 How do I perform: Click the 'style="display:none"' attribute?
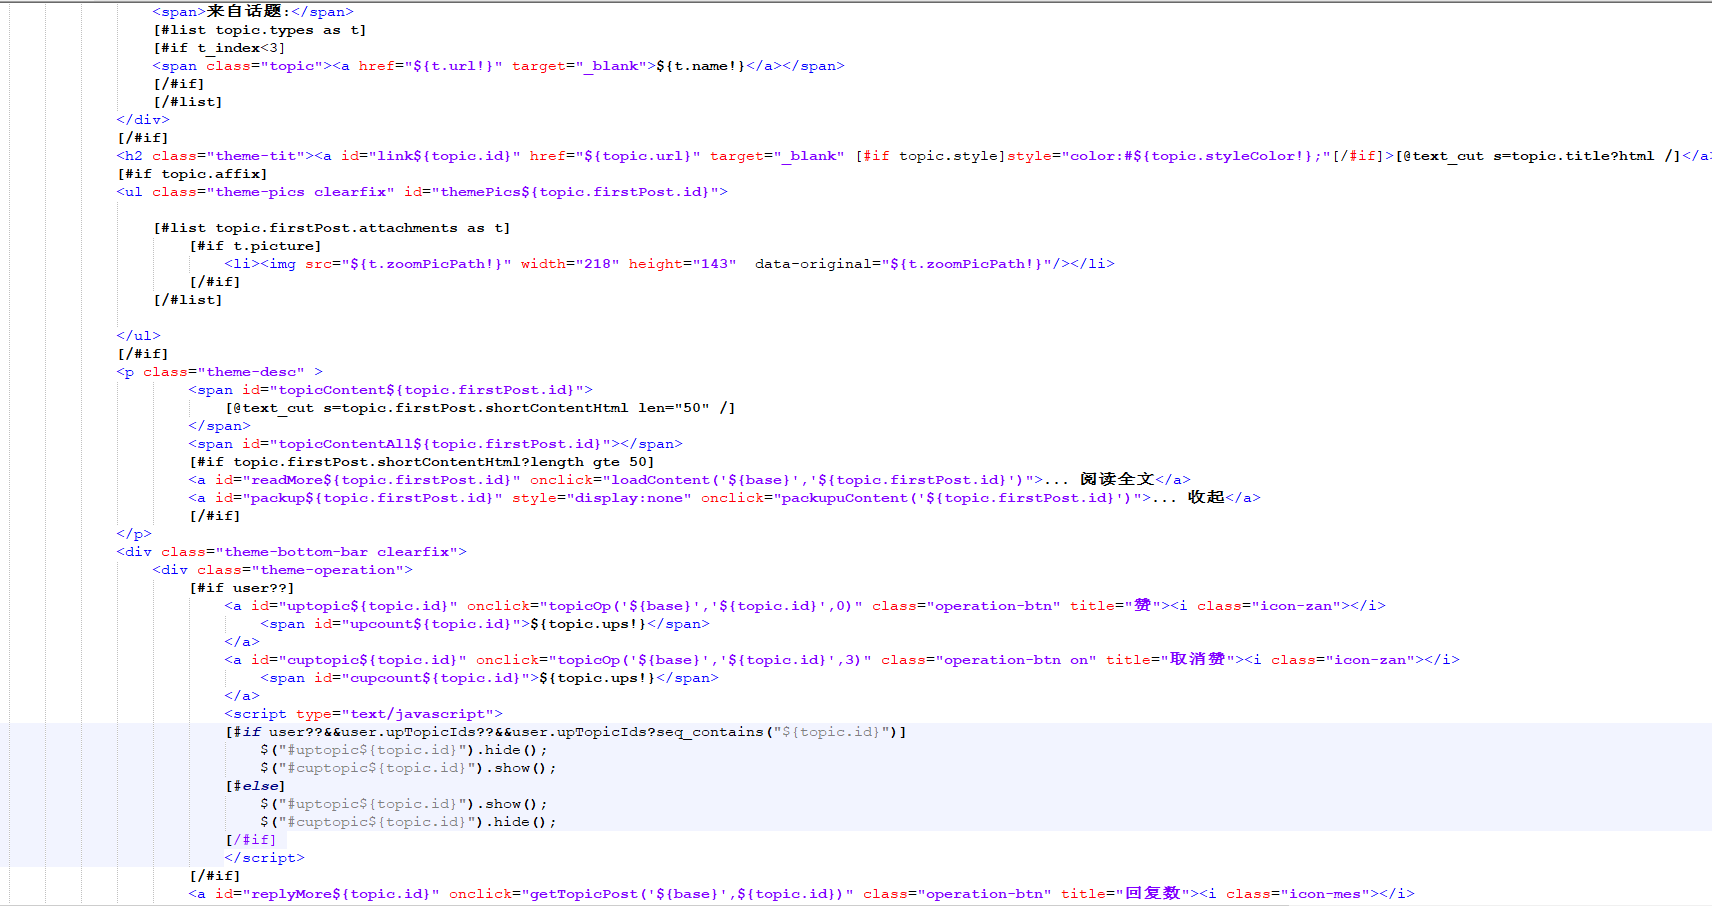click(602, 498)
